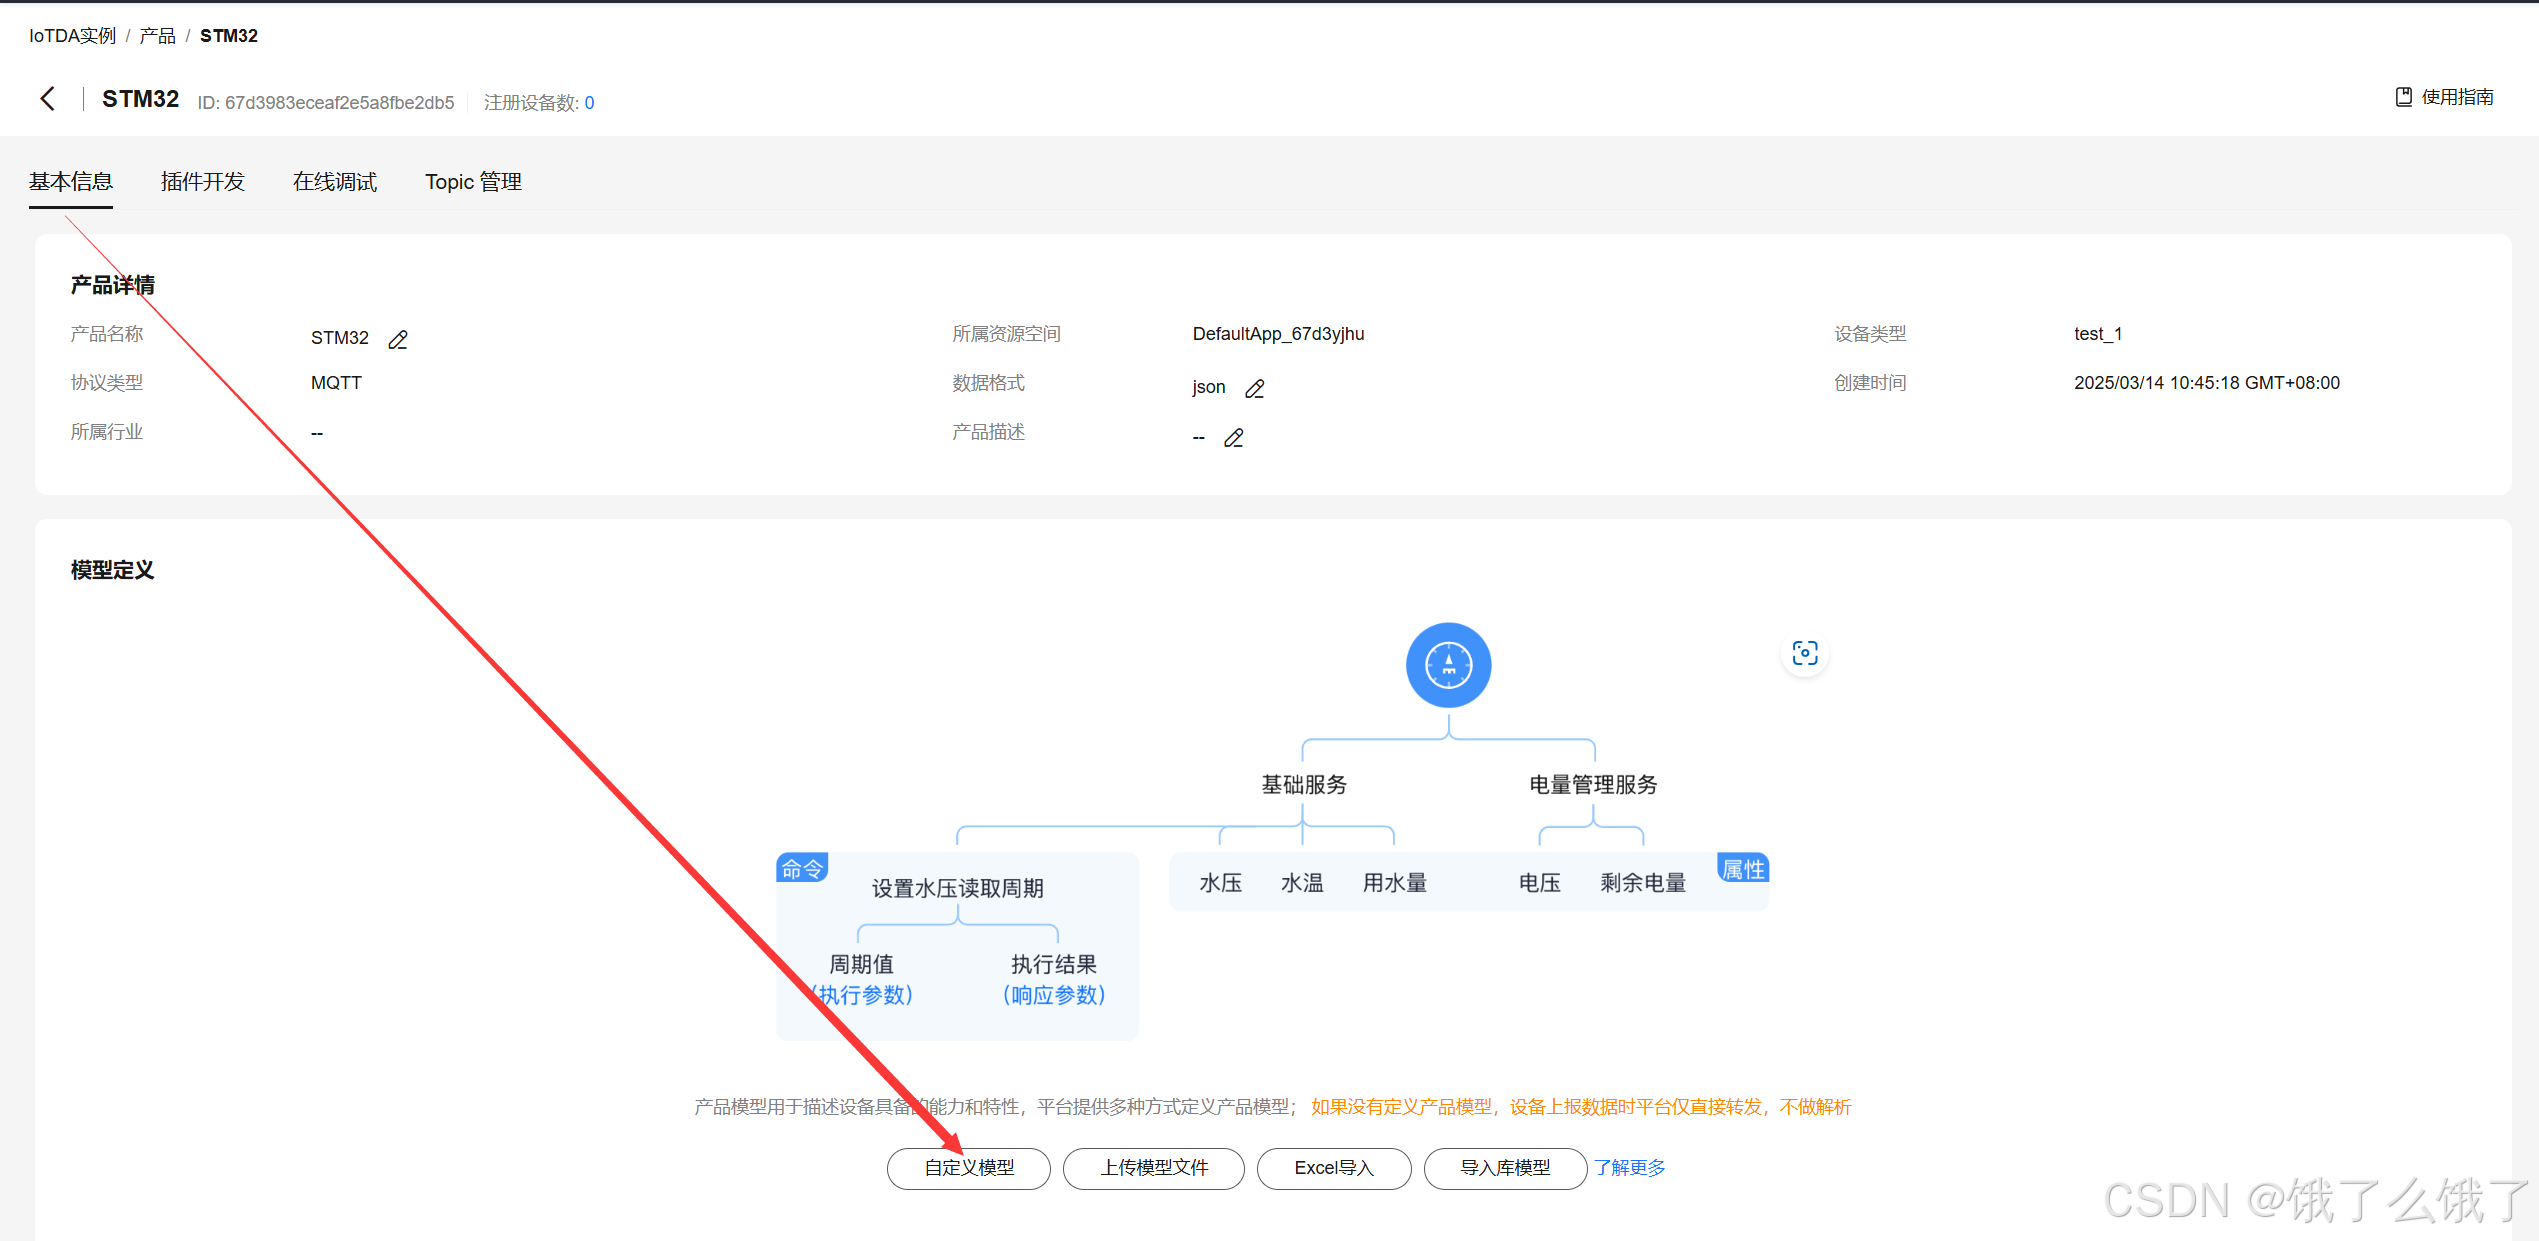Go to the Topic 管理 tab

[473, 182]
